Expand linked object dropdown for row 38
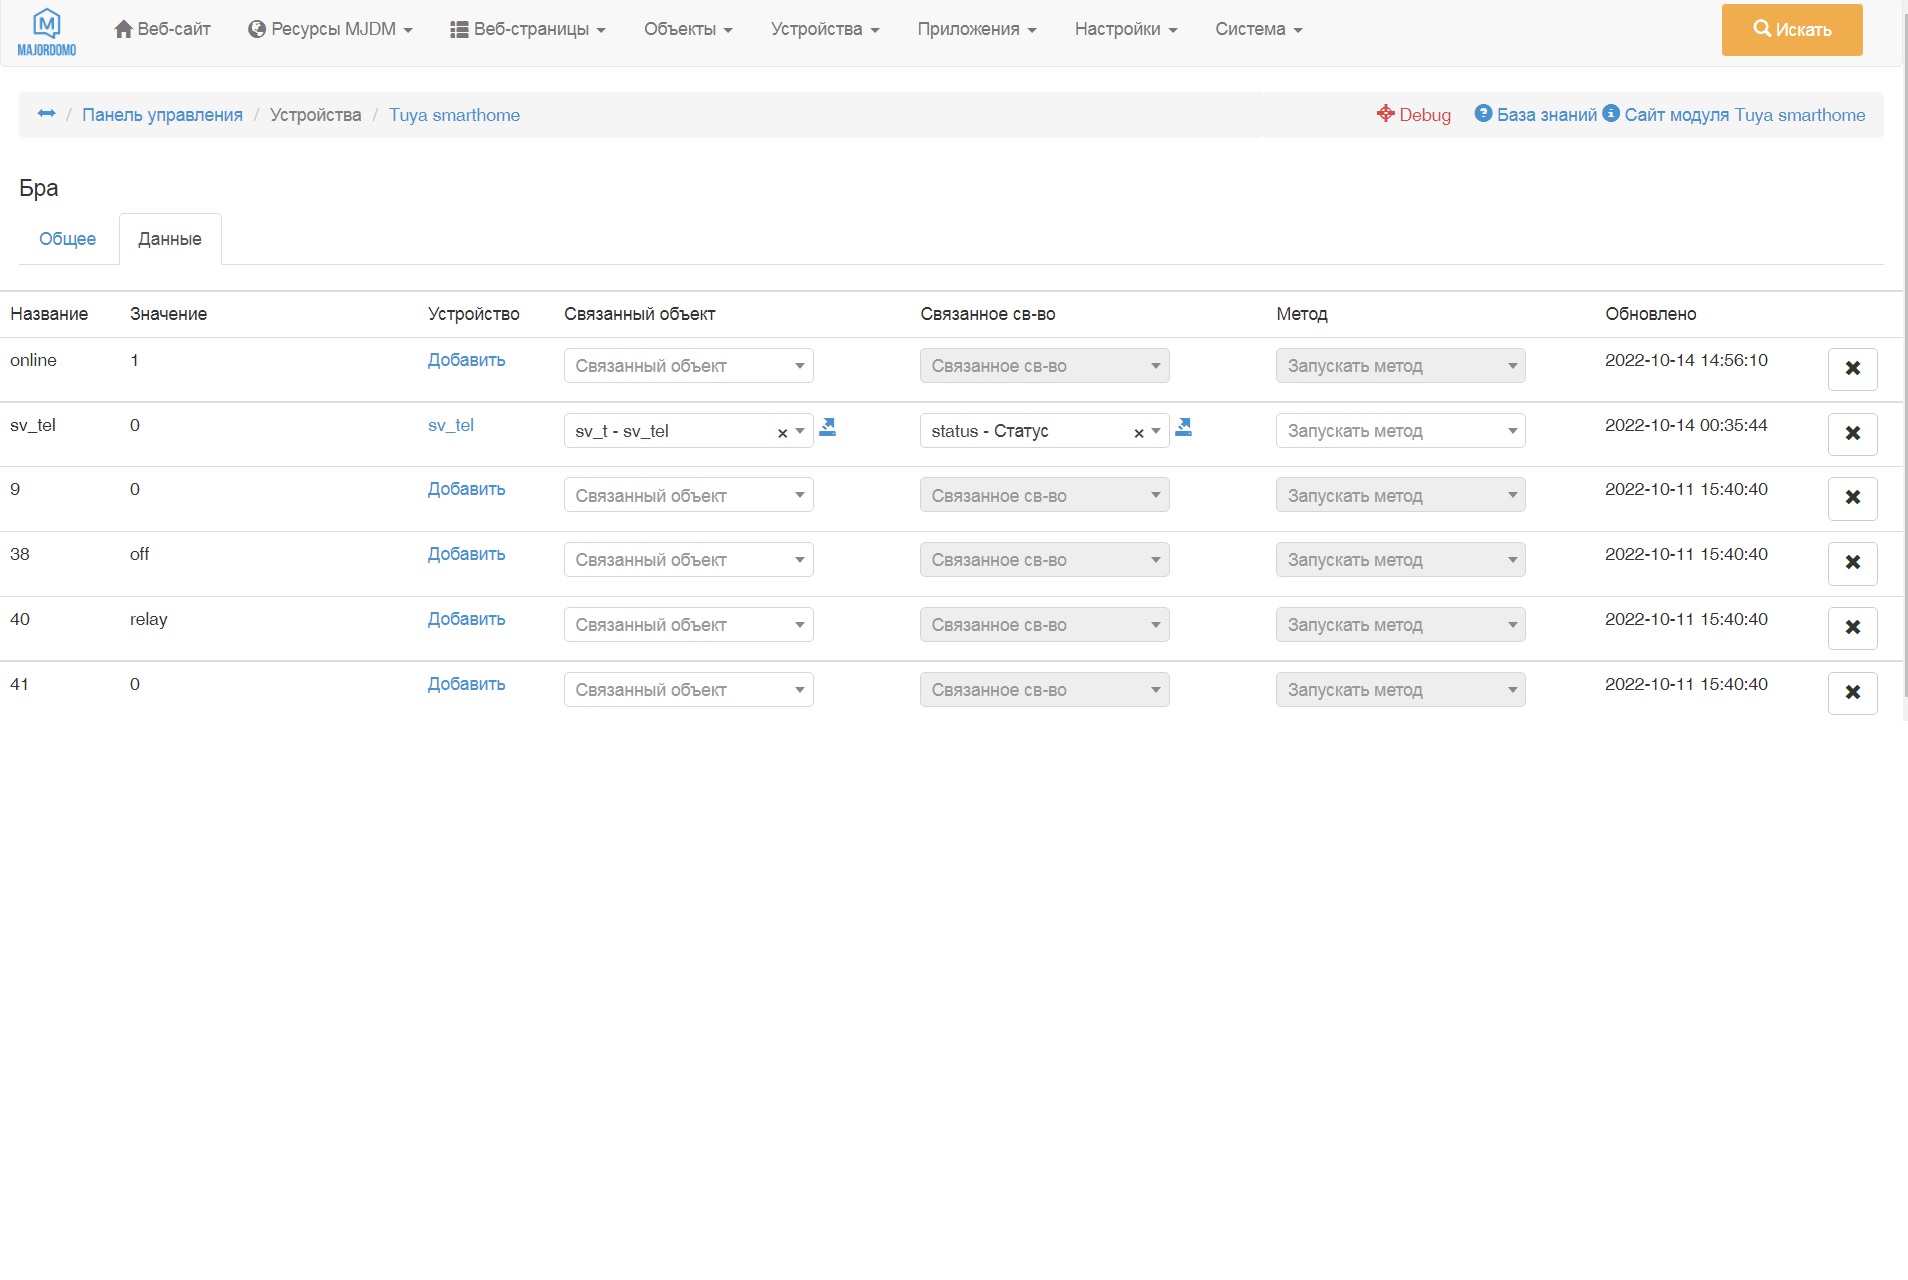Viewport: 1908px width, 1280px height. click(x=688, y=560)
